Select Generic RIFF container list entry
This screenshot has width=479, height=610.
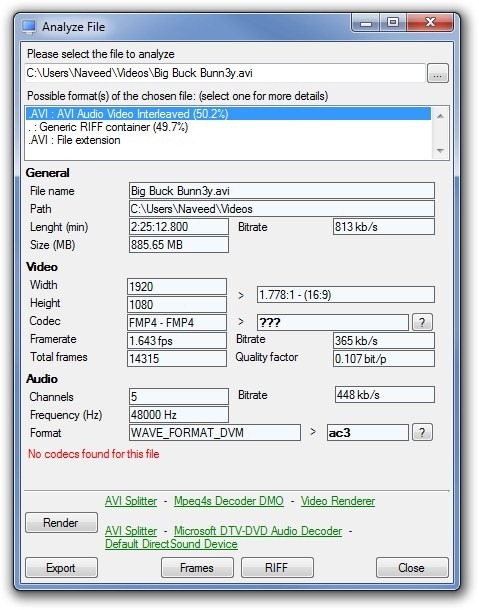coord(108,127)
